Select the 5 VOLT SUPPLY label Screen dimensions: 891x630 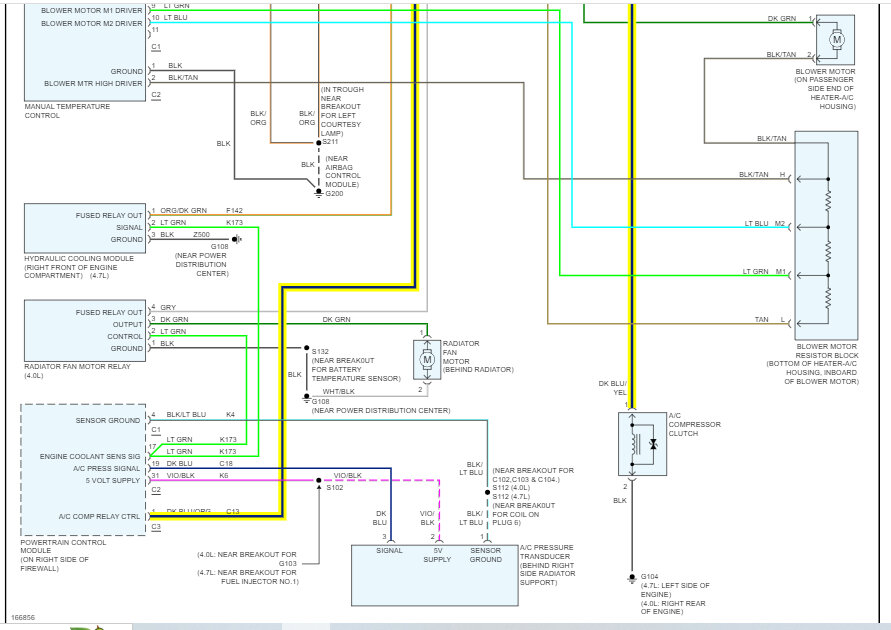[113, 481]
